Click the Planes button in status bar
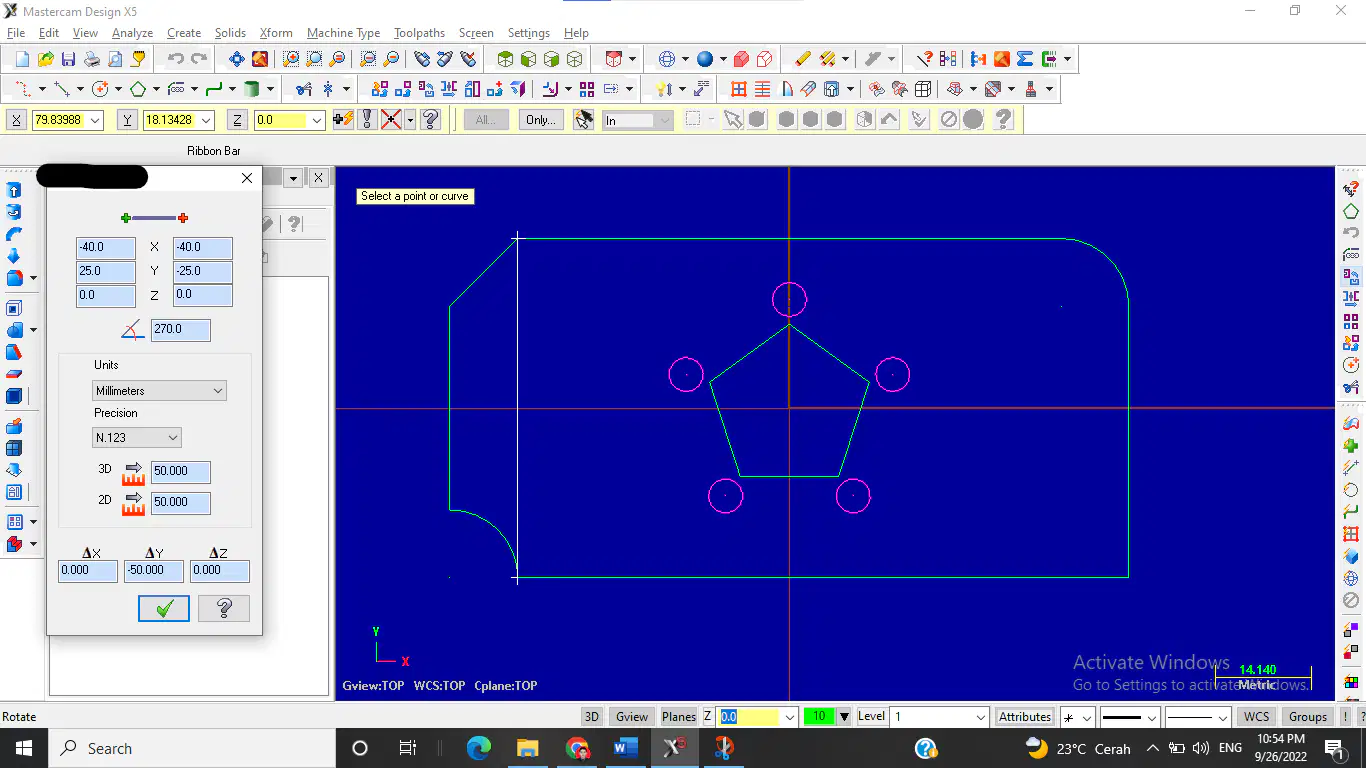 point(679,716)
